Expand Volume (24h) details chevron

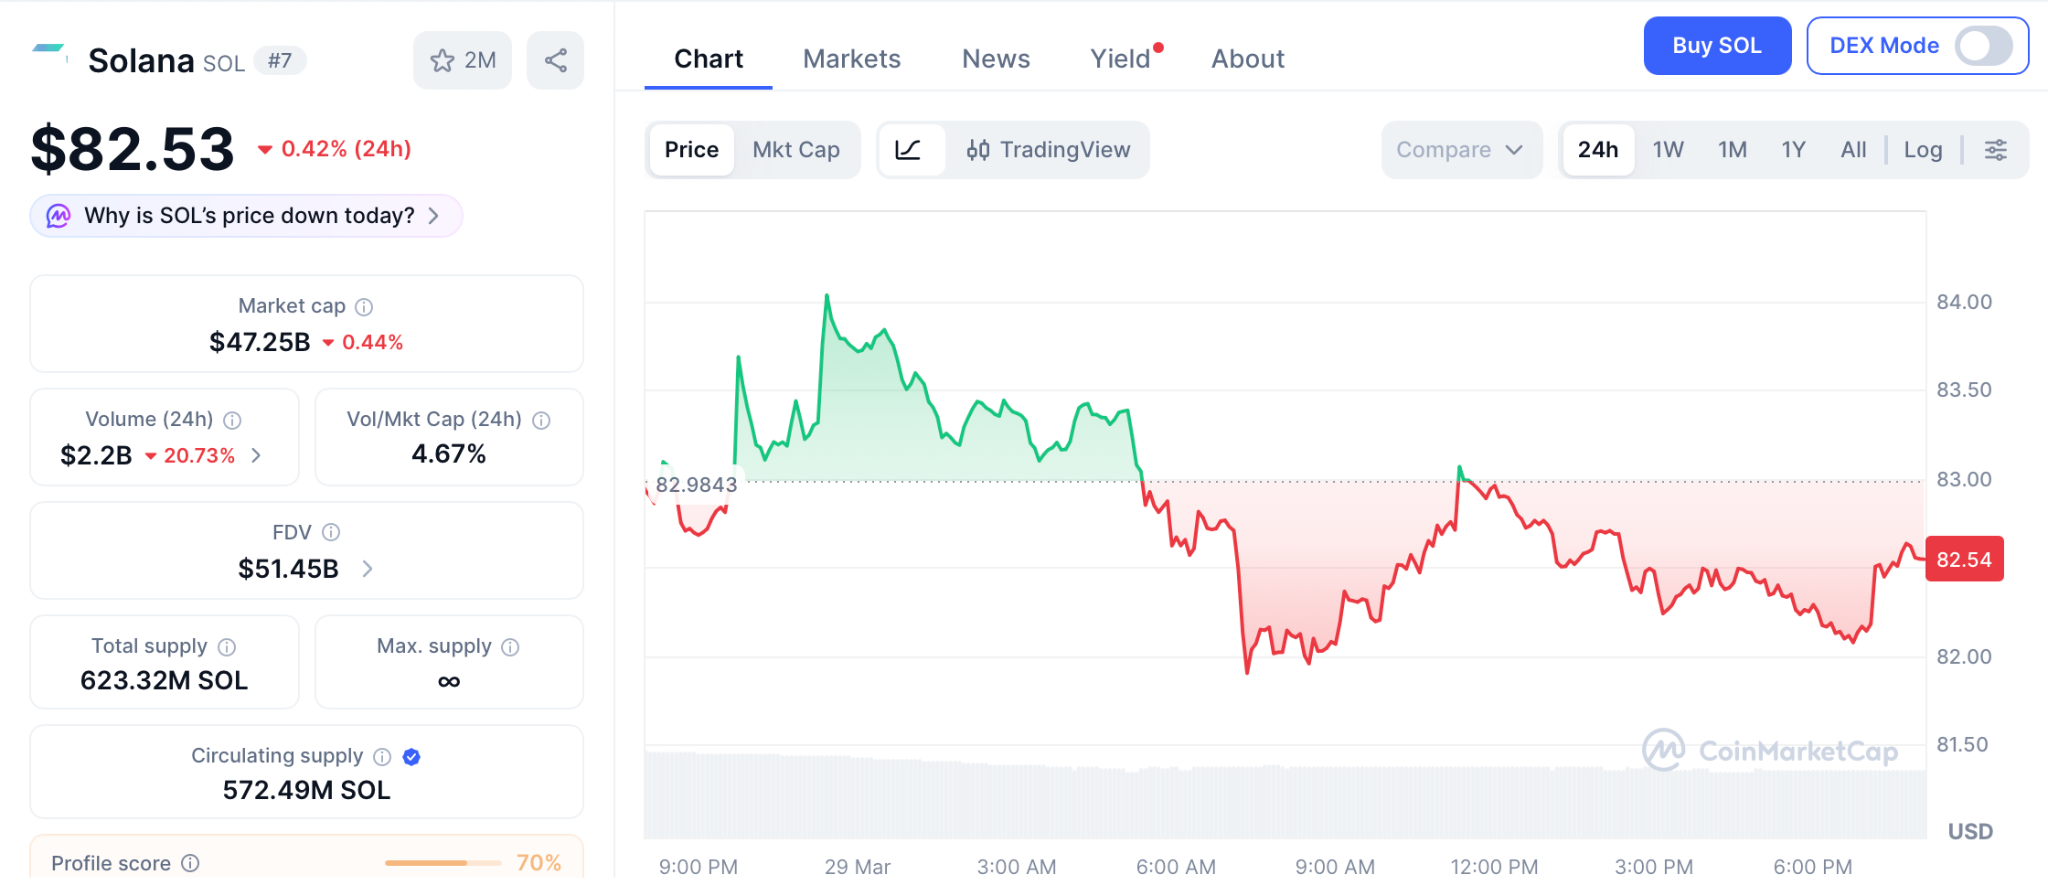coord(256,456)
